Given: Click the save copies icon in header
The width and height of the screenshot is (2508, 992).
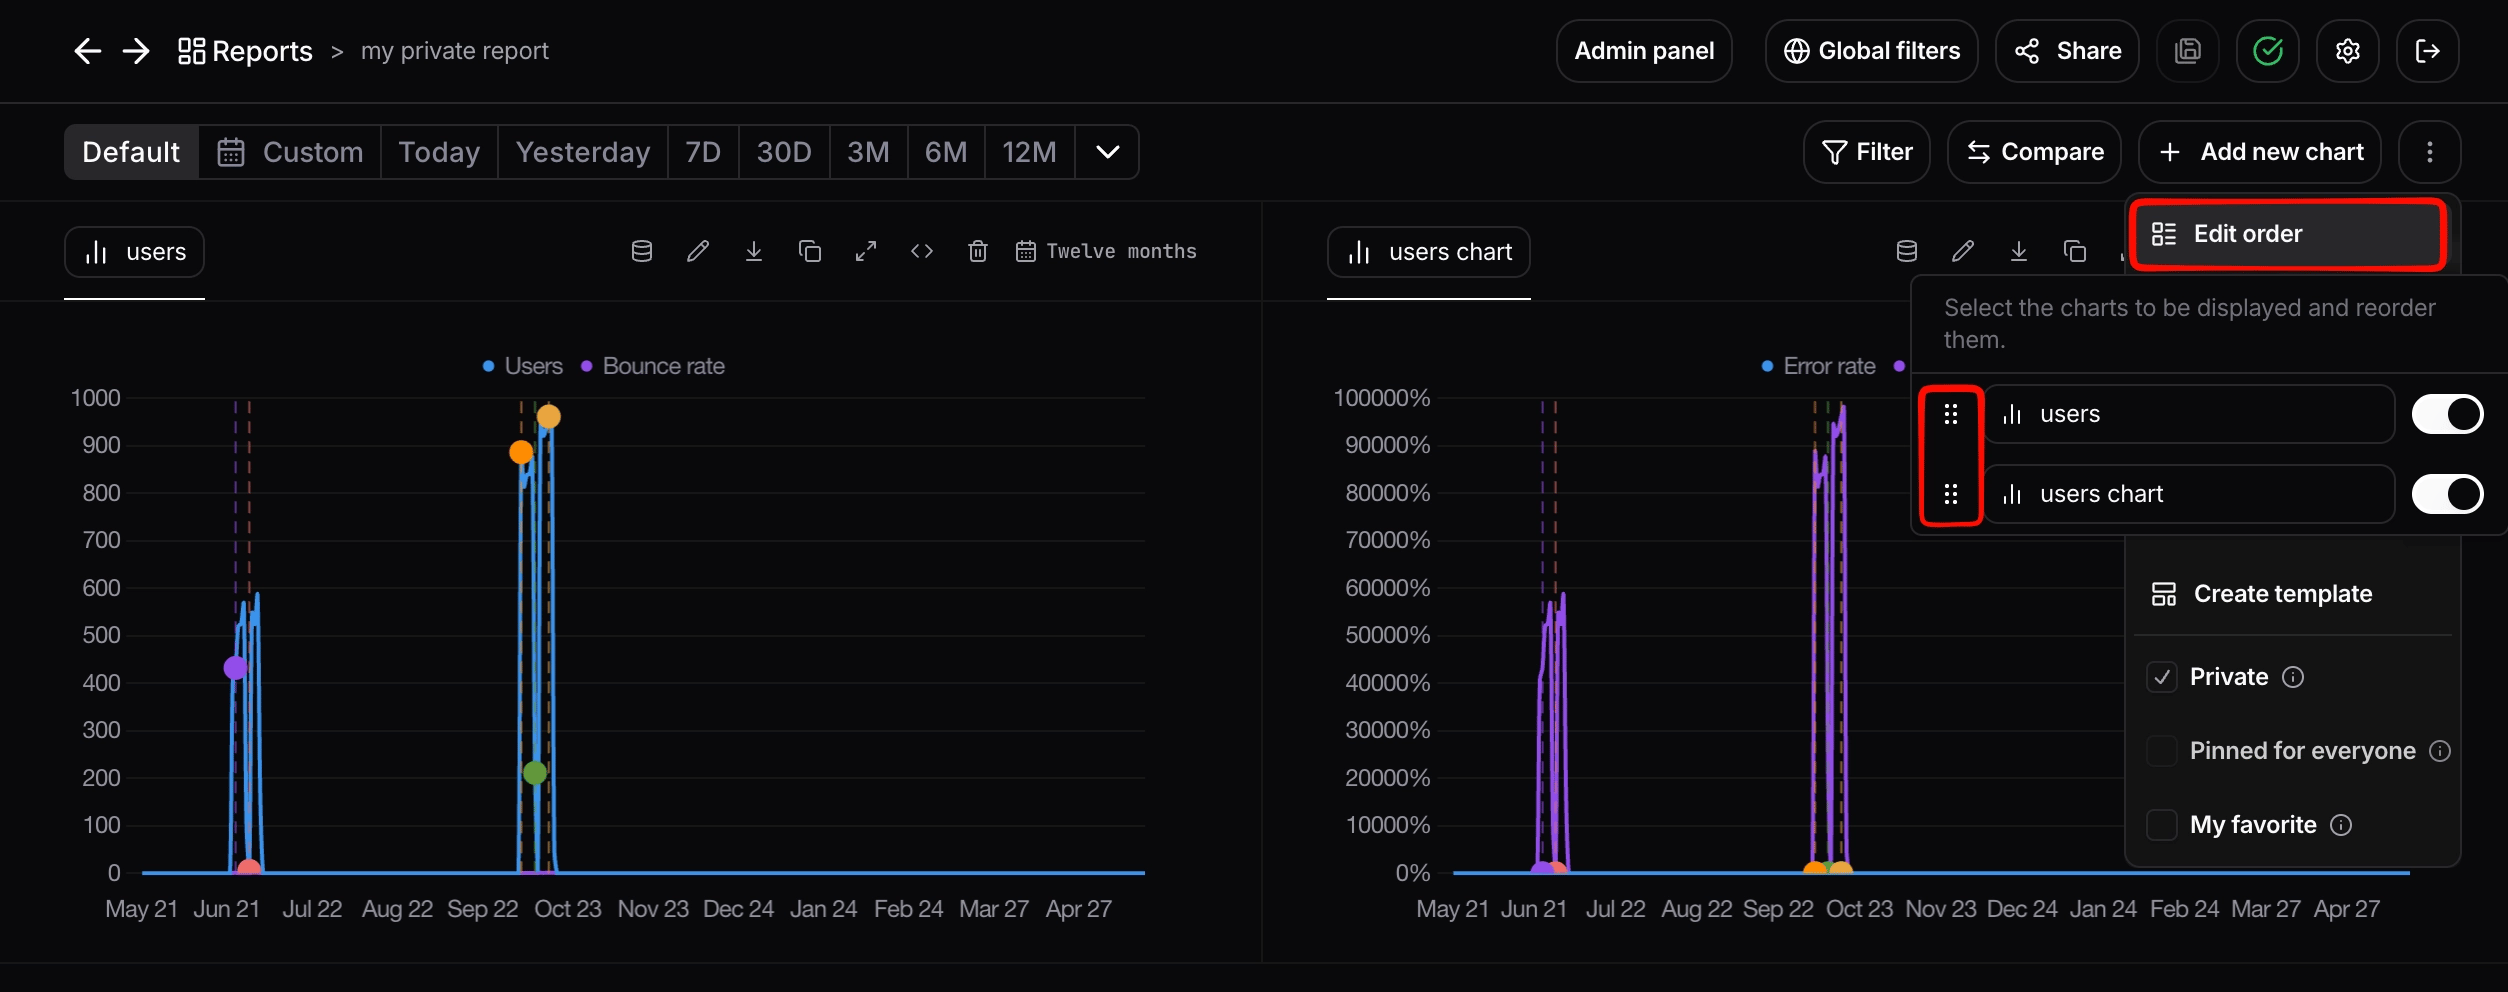Looking at the screenshot, I should 2188,51.
